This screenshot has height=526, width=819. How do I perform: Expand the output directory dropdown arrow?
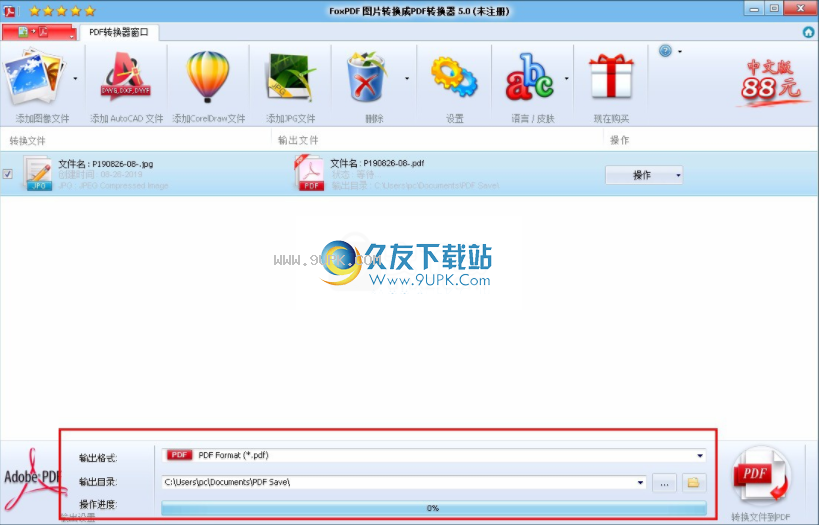(x=640, y=482)
